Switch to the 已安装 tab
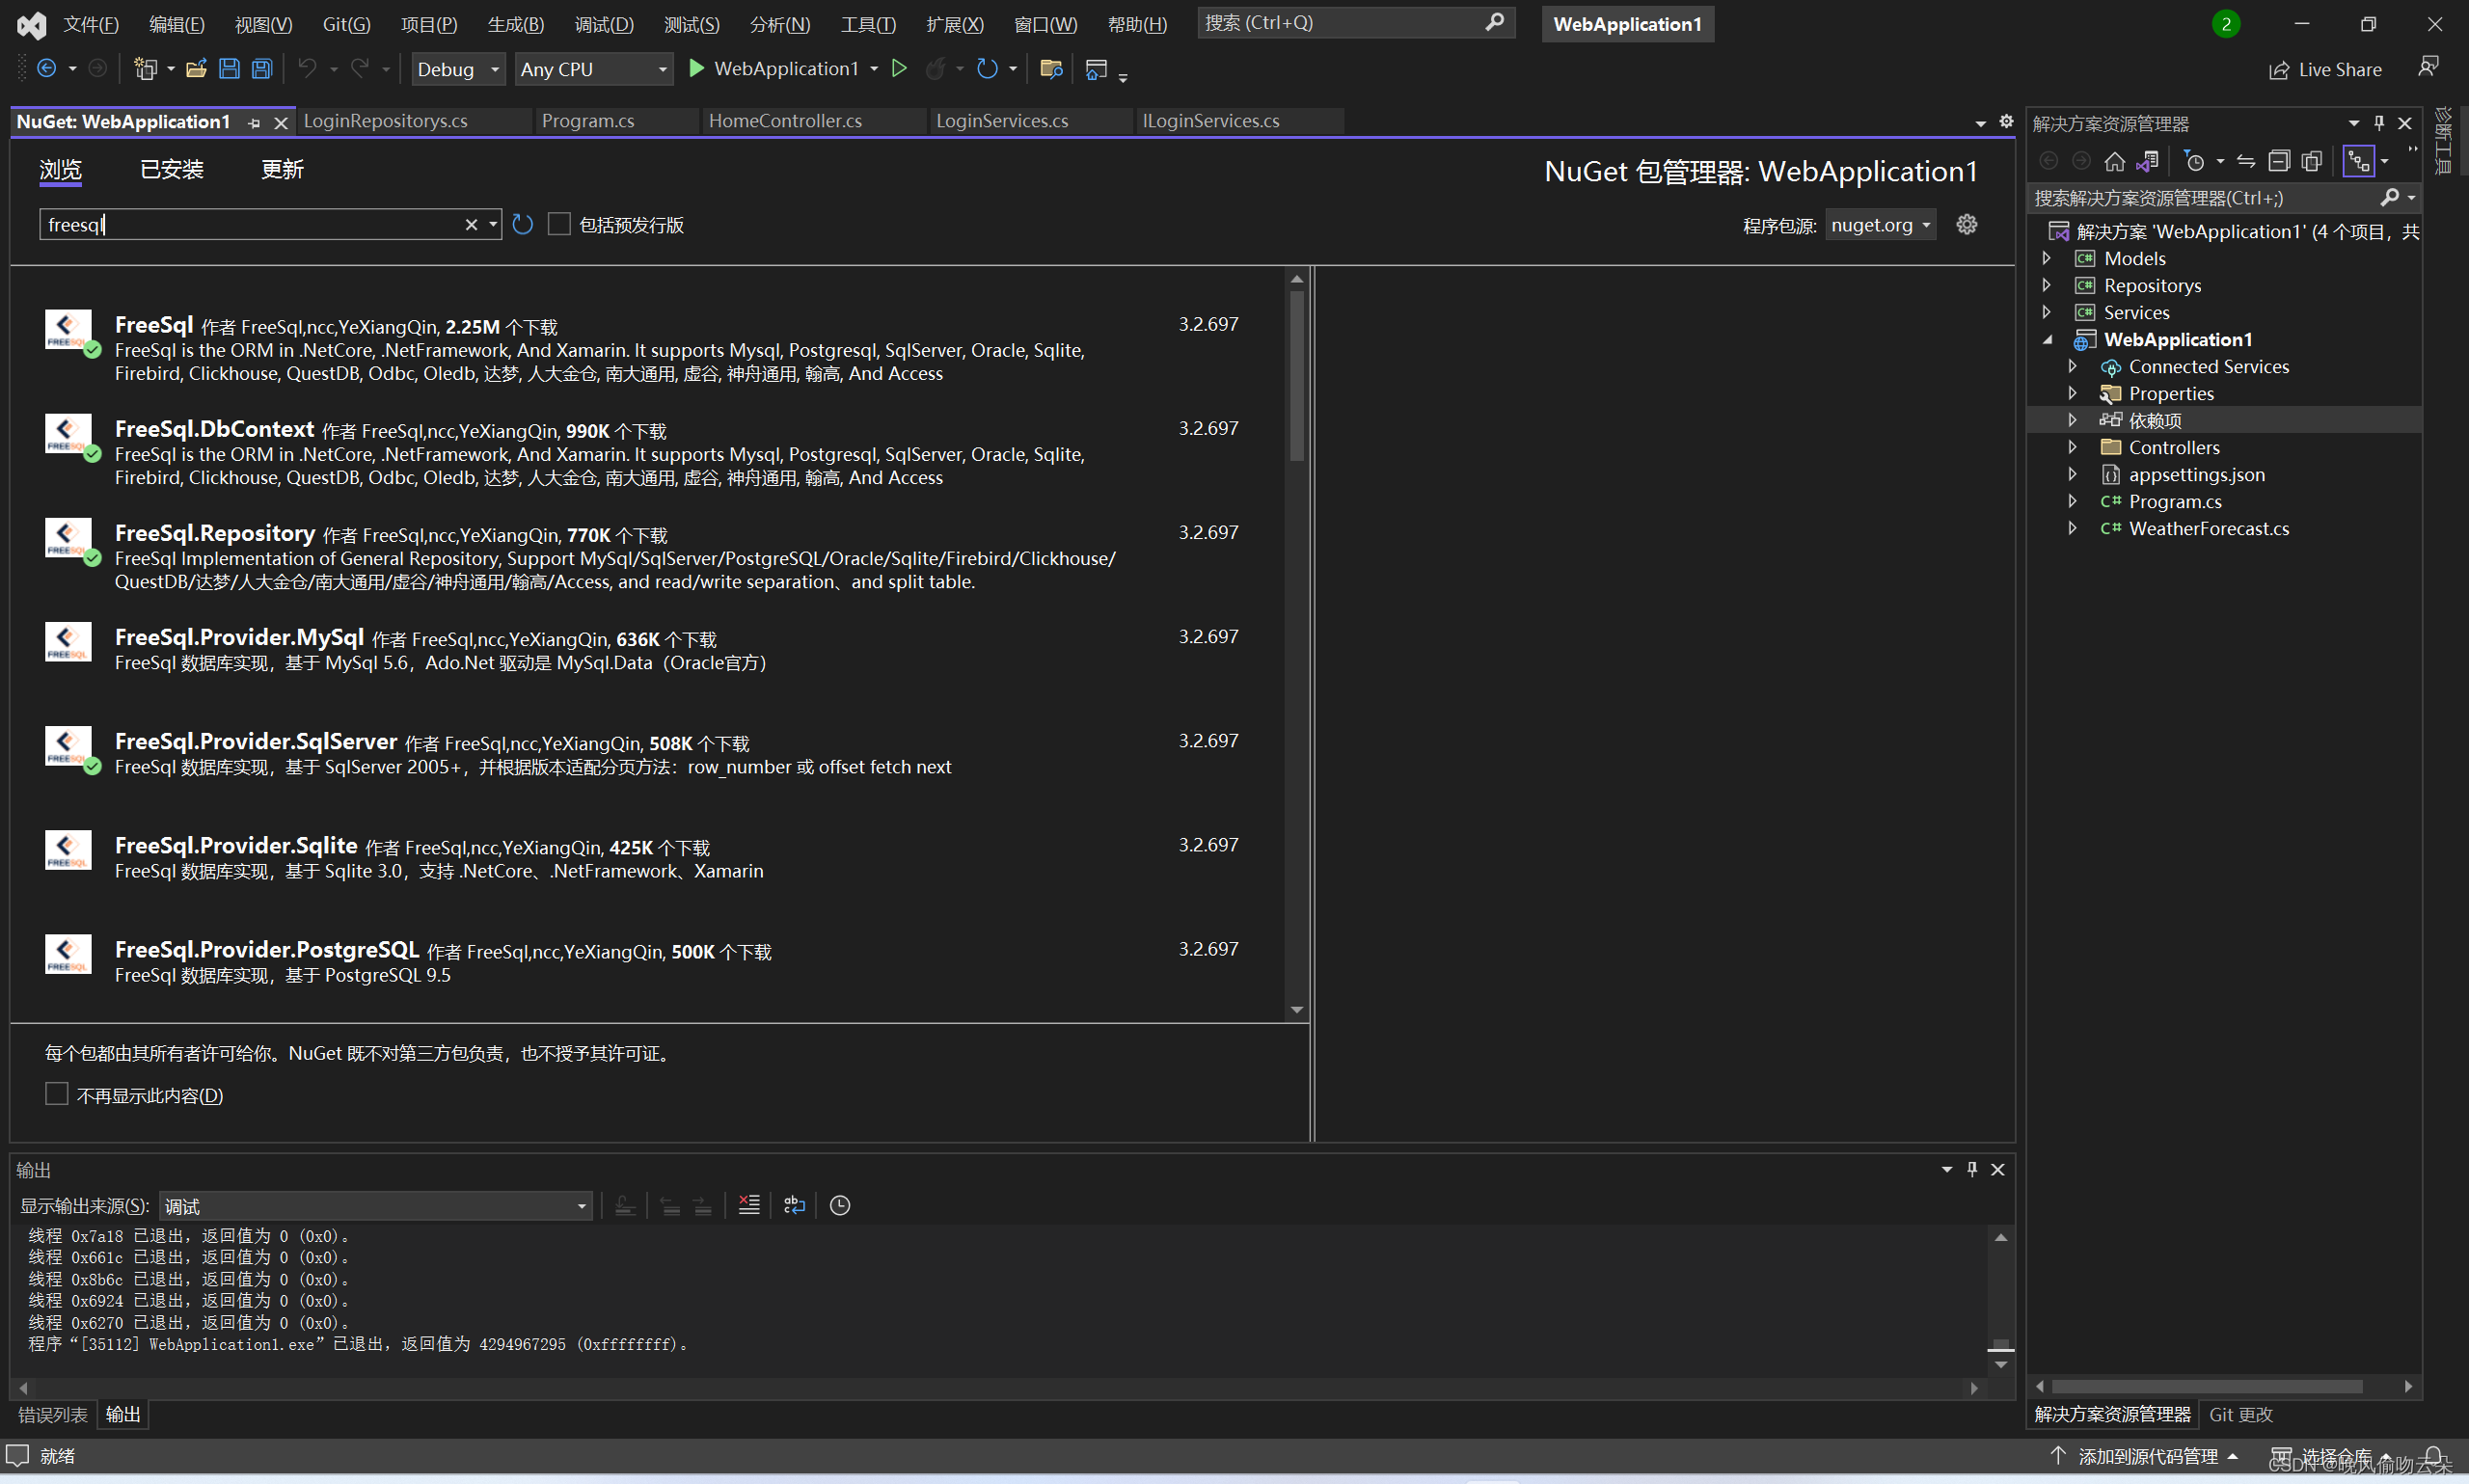The height and width of the screenshot is (1484, 2469). tap(172, 170)
